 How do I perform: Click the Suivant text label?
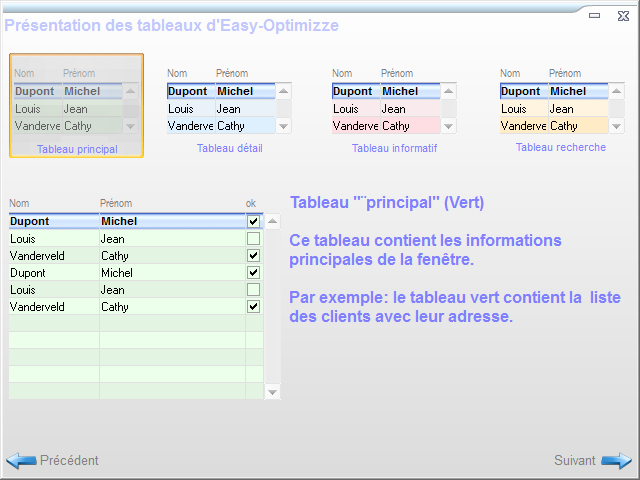coord(575,461)
